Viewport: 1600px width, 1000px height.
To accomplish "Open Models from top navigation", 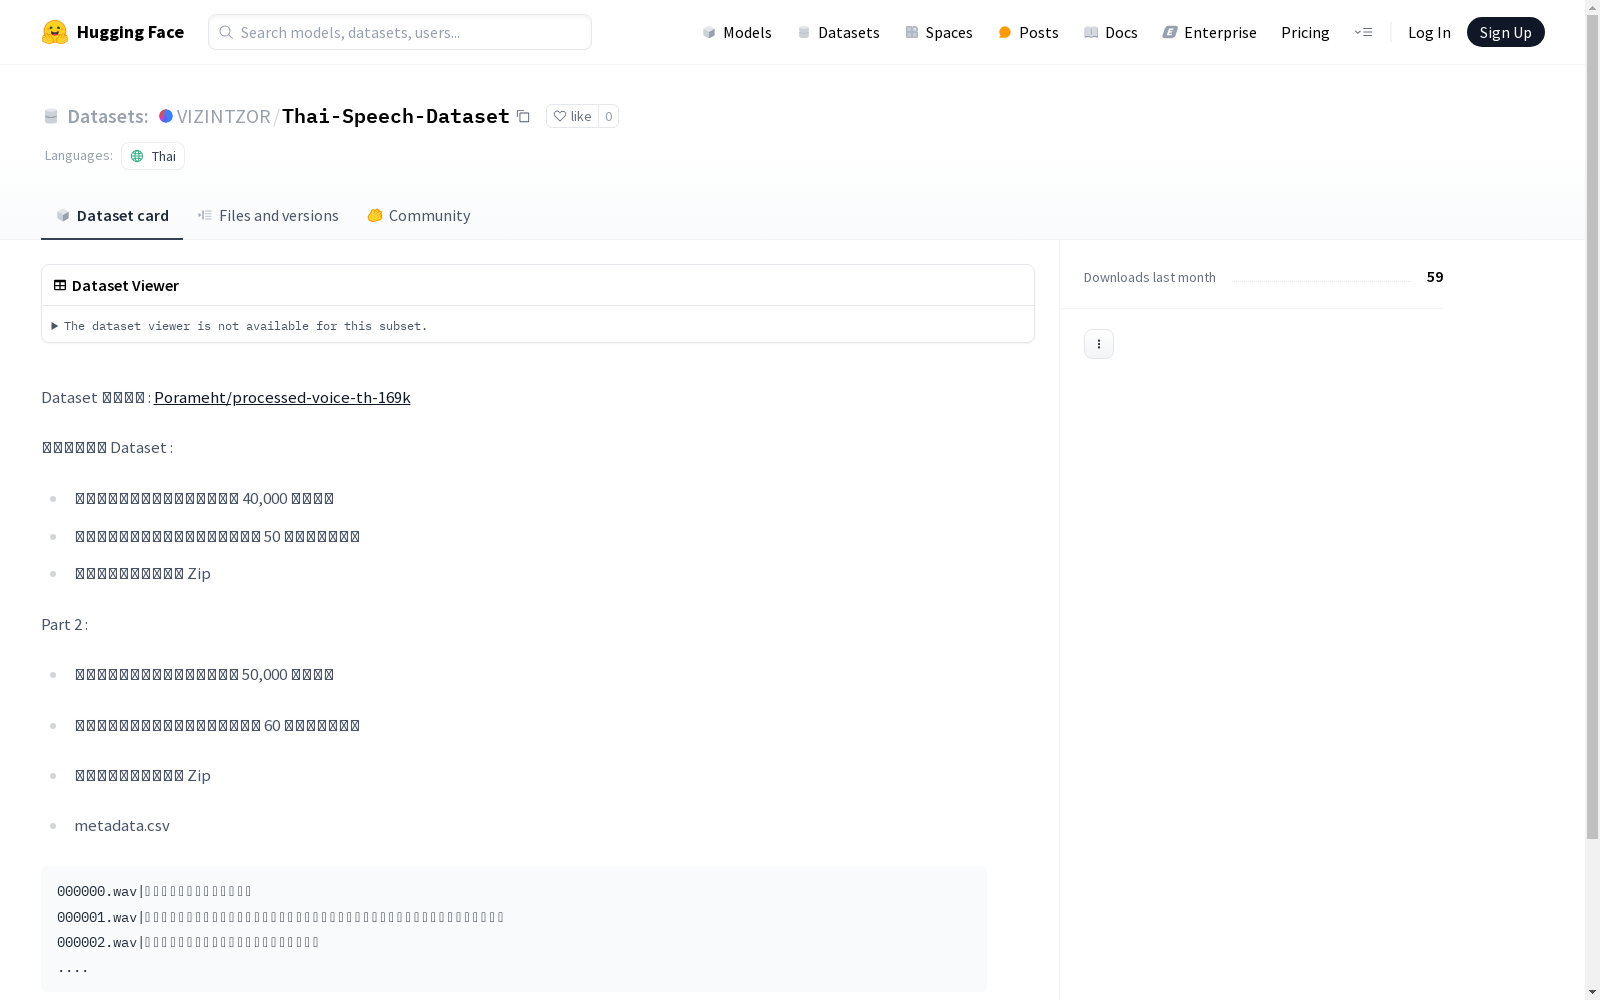I will 737,32.
